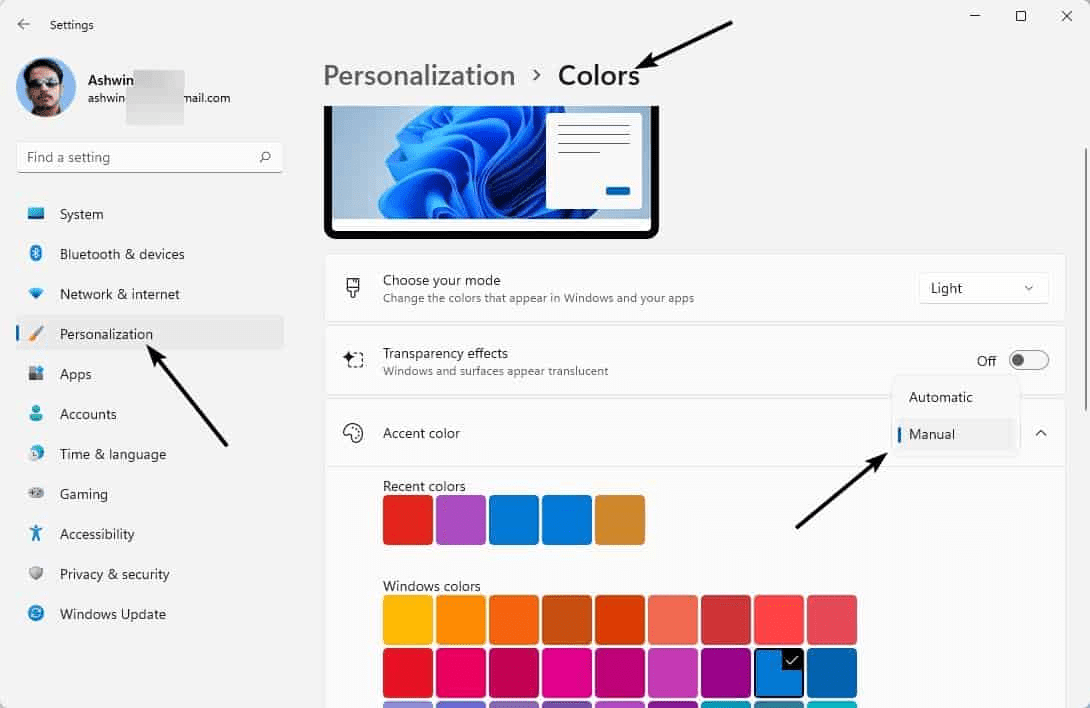Click the Personalization breadcrumb link
This screenshot has width=1090, height=708.
click(x=419, y=76)
